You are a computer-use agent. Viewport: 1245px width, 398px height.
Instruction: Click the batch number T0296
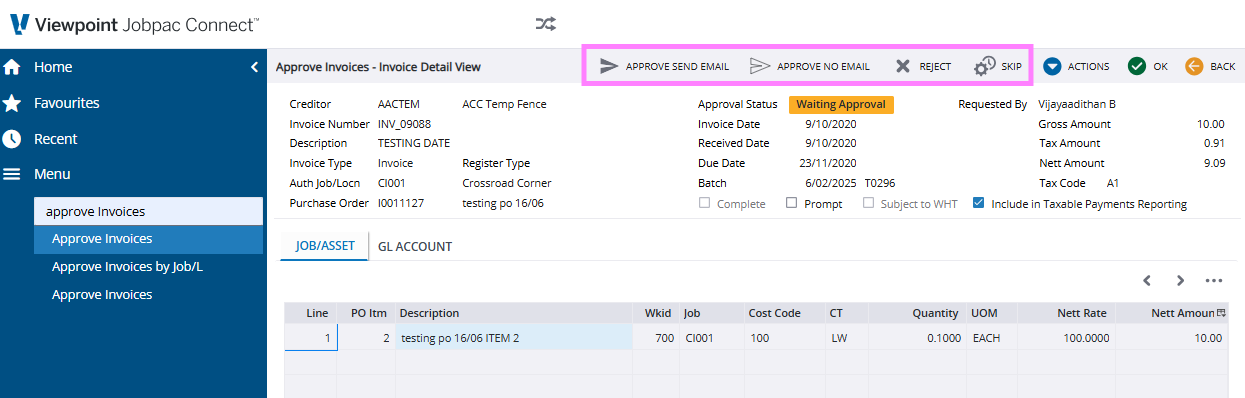click(880, 183)
